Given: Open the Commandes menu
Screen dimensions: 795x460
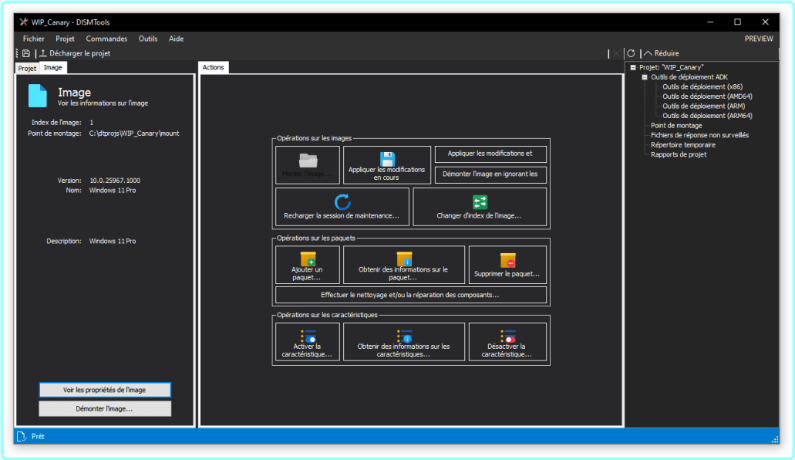Looking at the screenshot, I should [107, 38].
